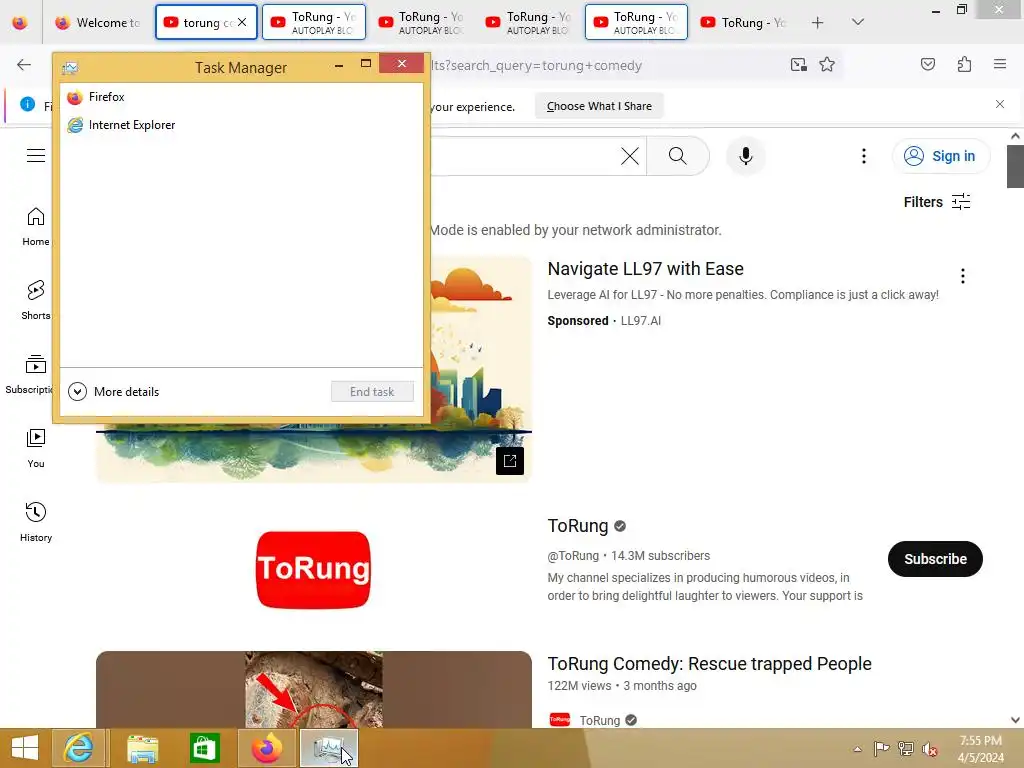Open the ToRung channel logo
This screenshot has width=1024, height=768.
pos(313,569)
